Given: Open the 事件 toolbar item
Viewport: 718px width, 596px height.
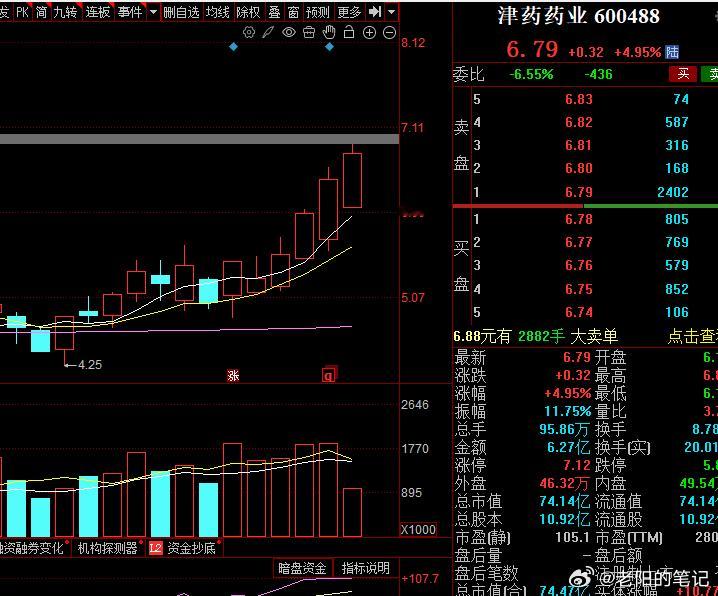Looking at the screenshot, I should click(x=130, y=12).
